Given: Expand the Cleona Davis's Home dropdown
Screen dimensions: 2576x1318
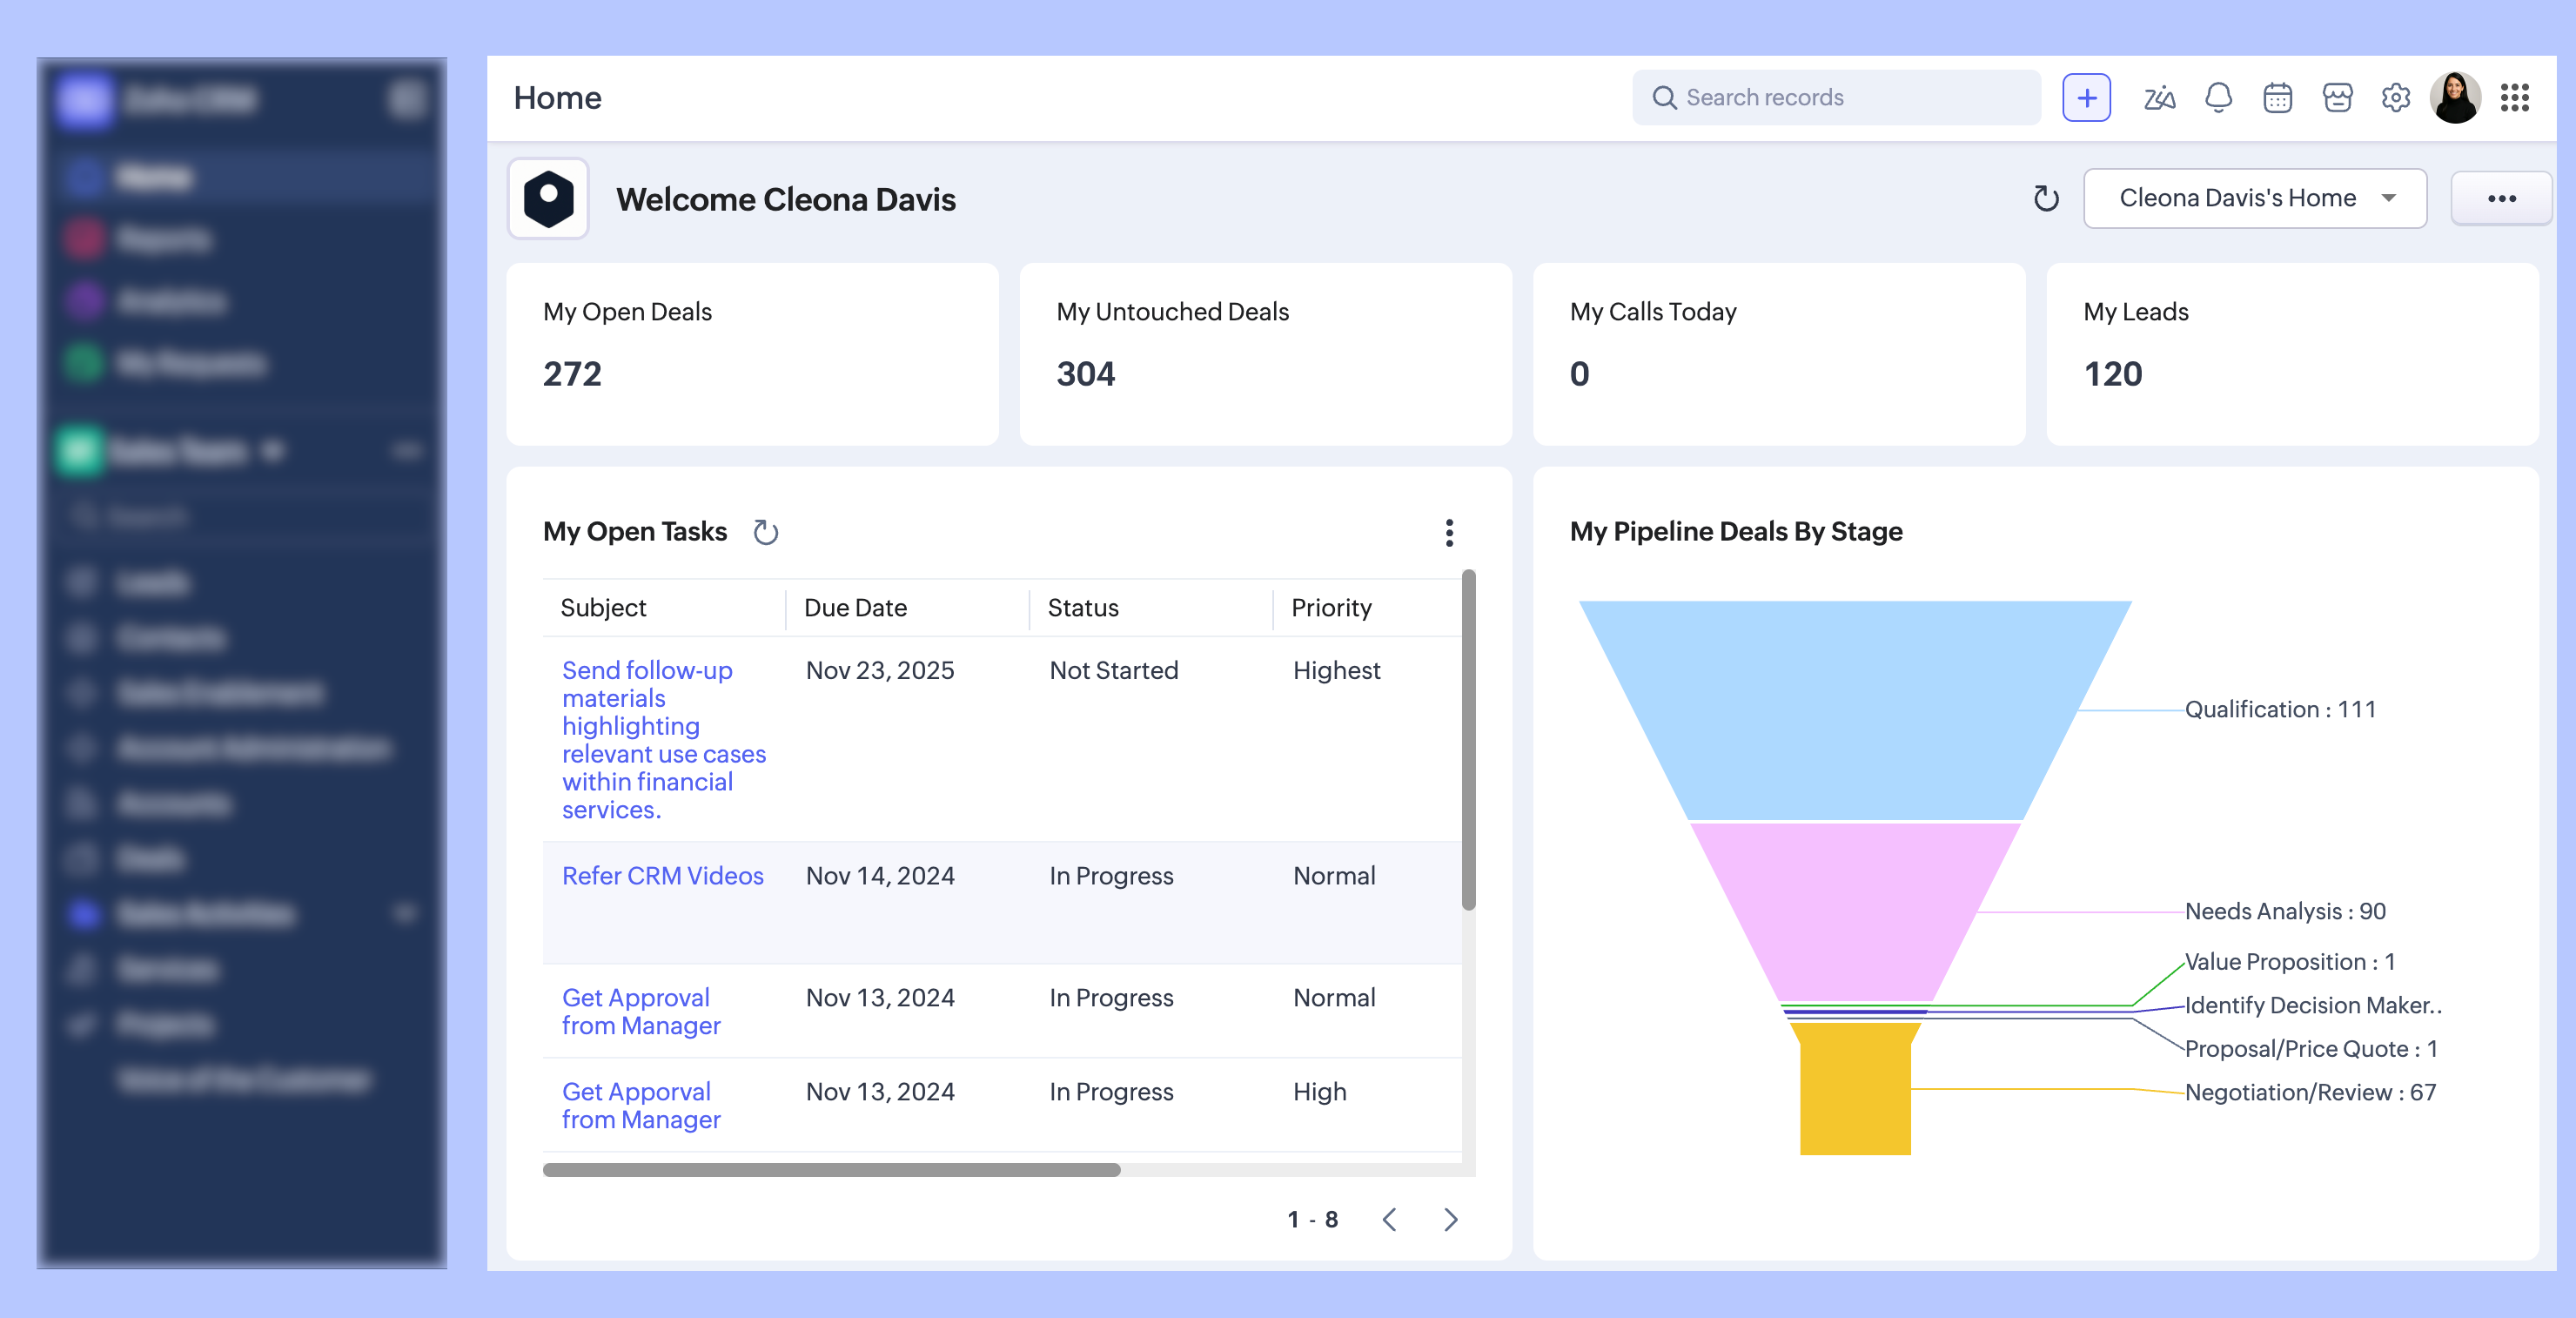Looking at the screenshot, I should (2254, 198).
